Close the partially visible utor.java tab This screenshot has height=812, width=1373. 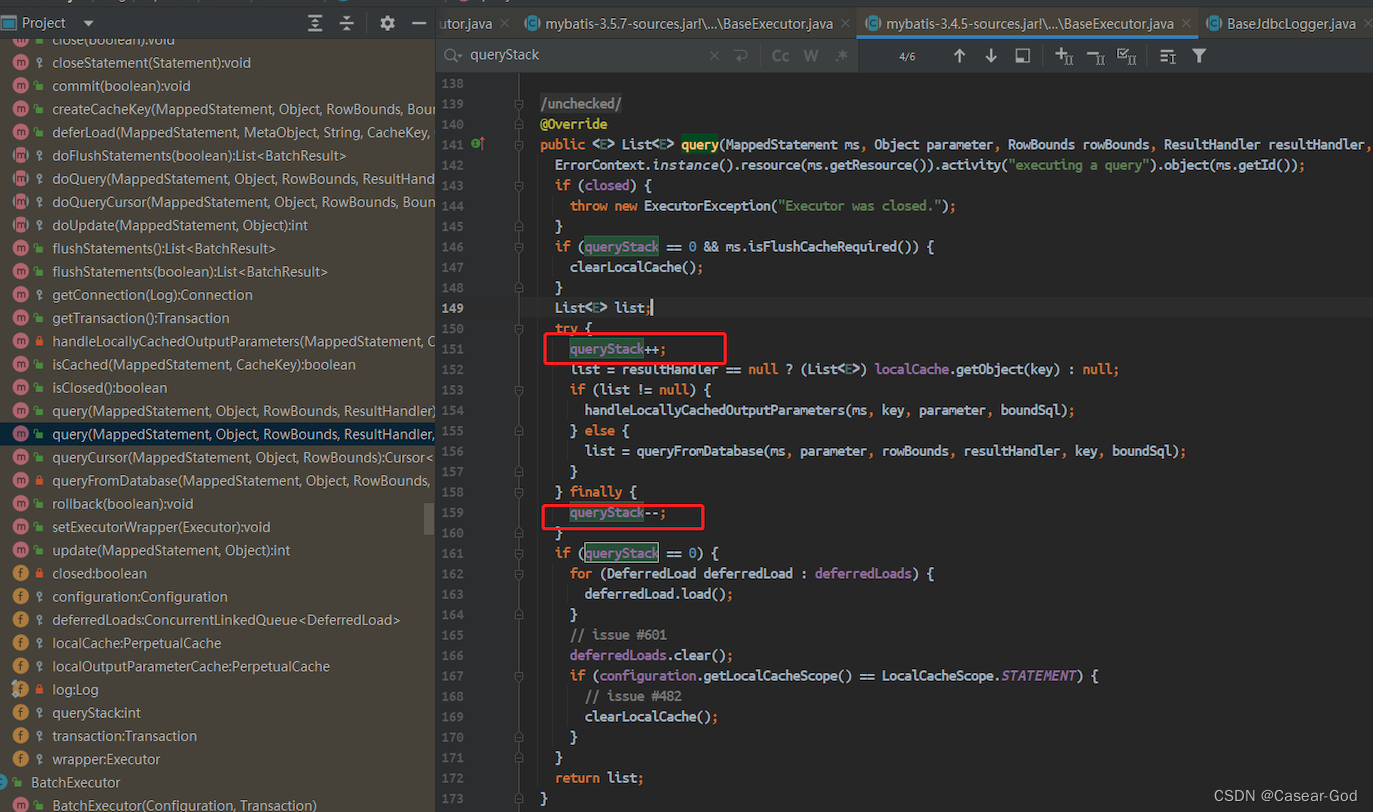pos(506,23)
